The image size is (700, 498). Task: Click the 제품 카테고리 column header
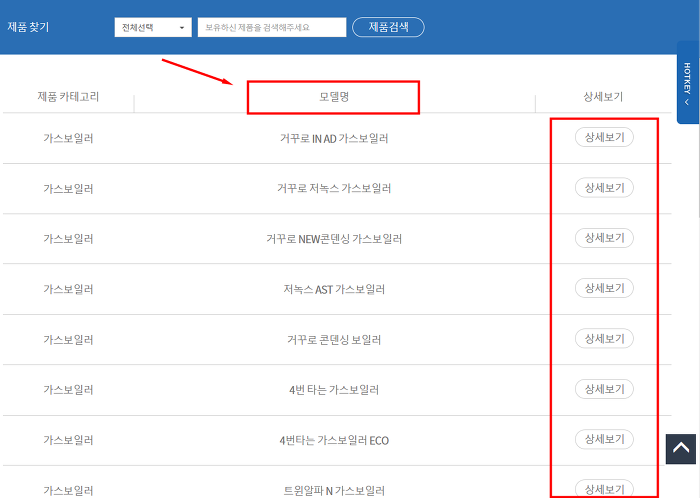[x=68, y=97]
